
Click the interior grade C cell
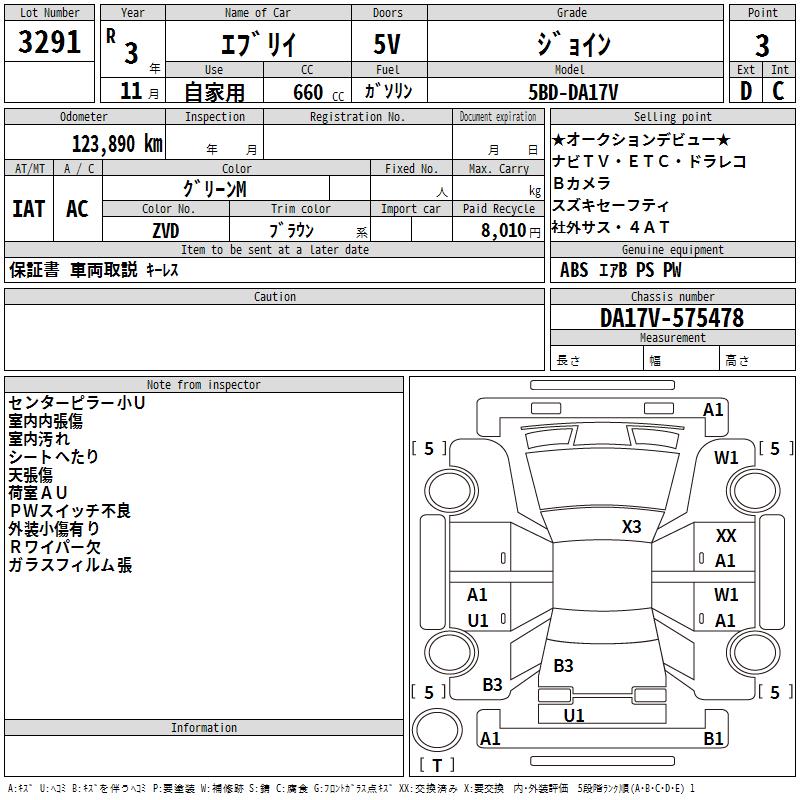click(x=779, y=91)
